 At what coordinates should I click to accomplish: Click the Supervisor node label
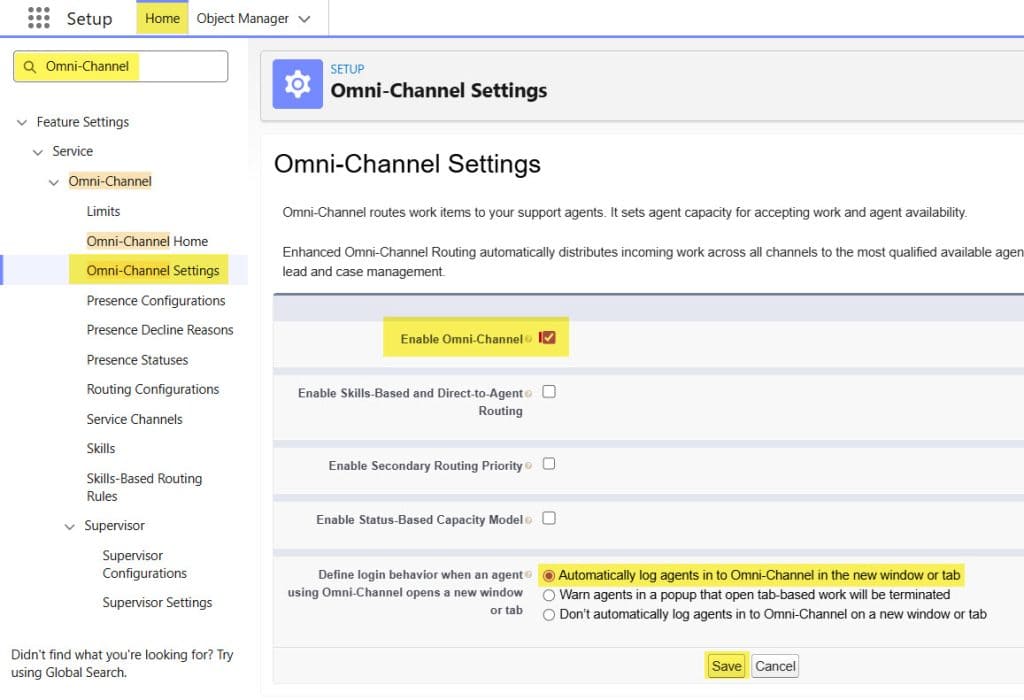tap(114, 526)
